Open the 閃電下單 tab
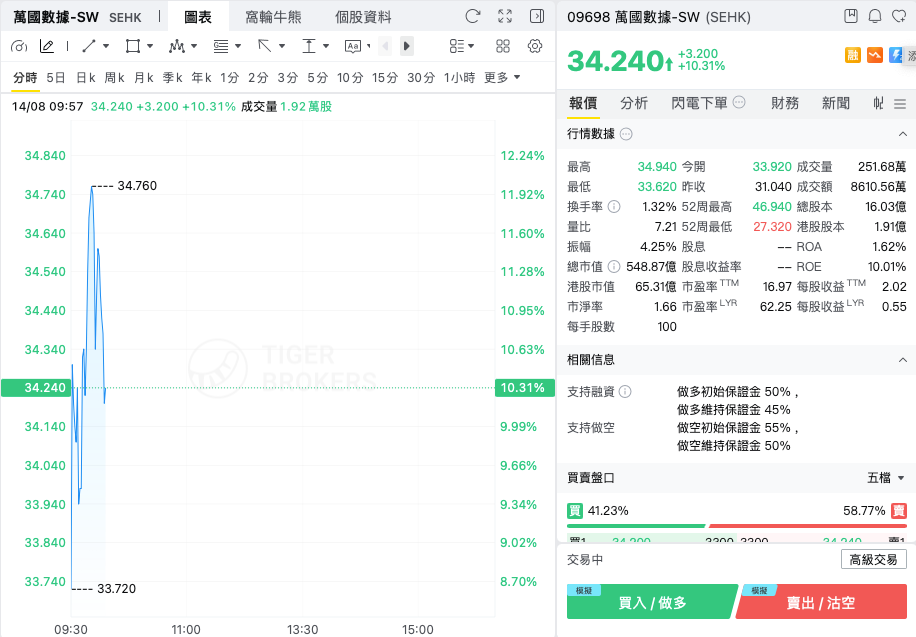Screen dimensions: 916x637 [x=699, y=103]
